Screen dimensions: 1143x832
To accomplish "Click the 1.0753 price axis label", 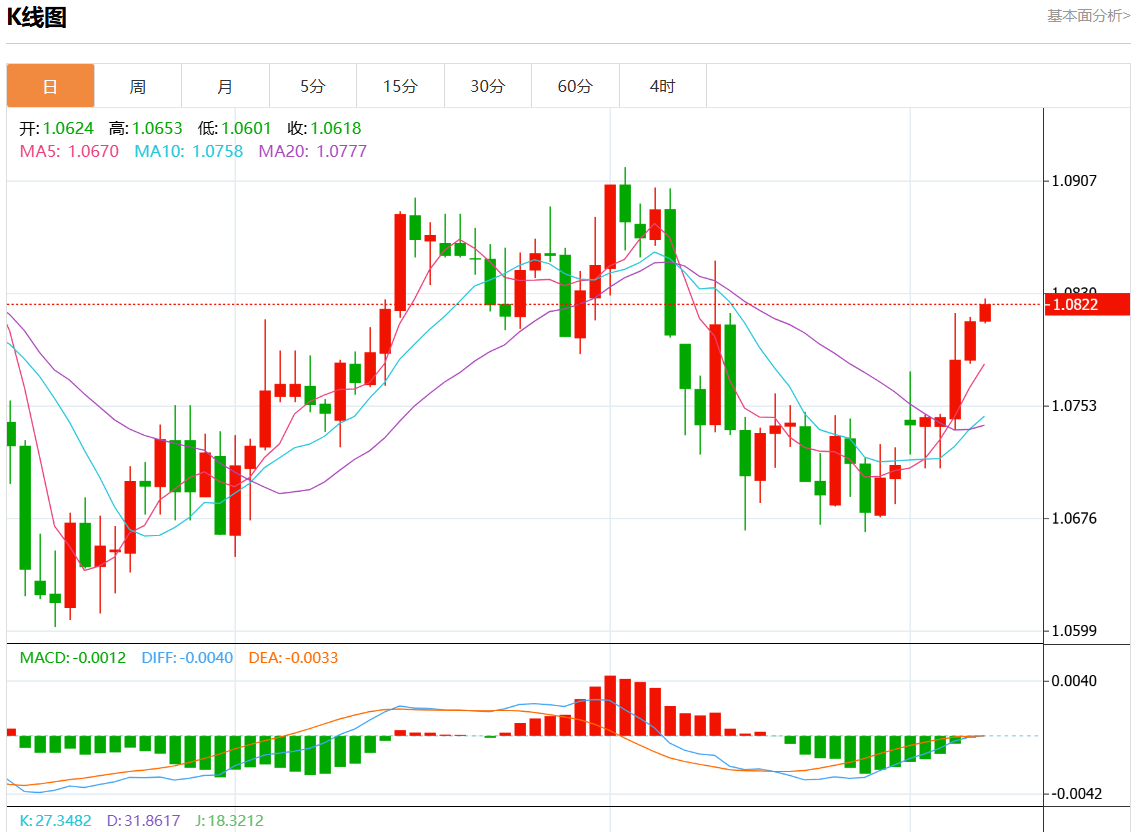I will (1074, 406).
